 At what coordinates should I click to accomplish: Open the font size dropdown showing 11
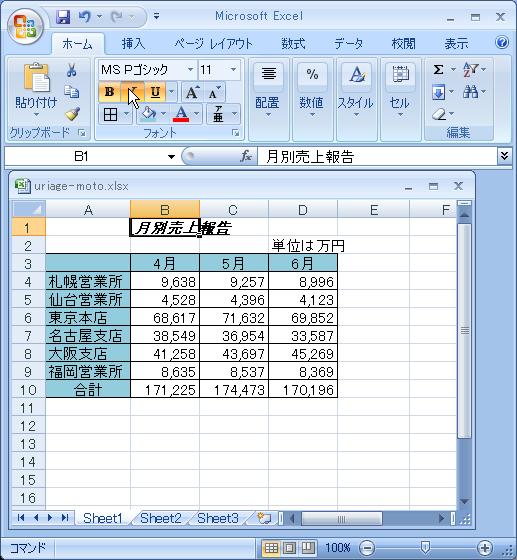pos(234,69)
